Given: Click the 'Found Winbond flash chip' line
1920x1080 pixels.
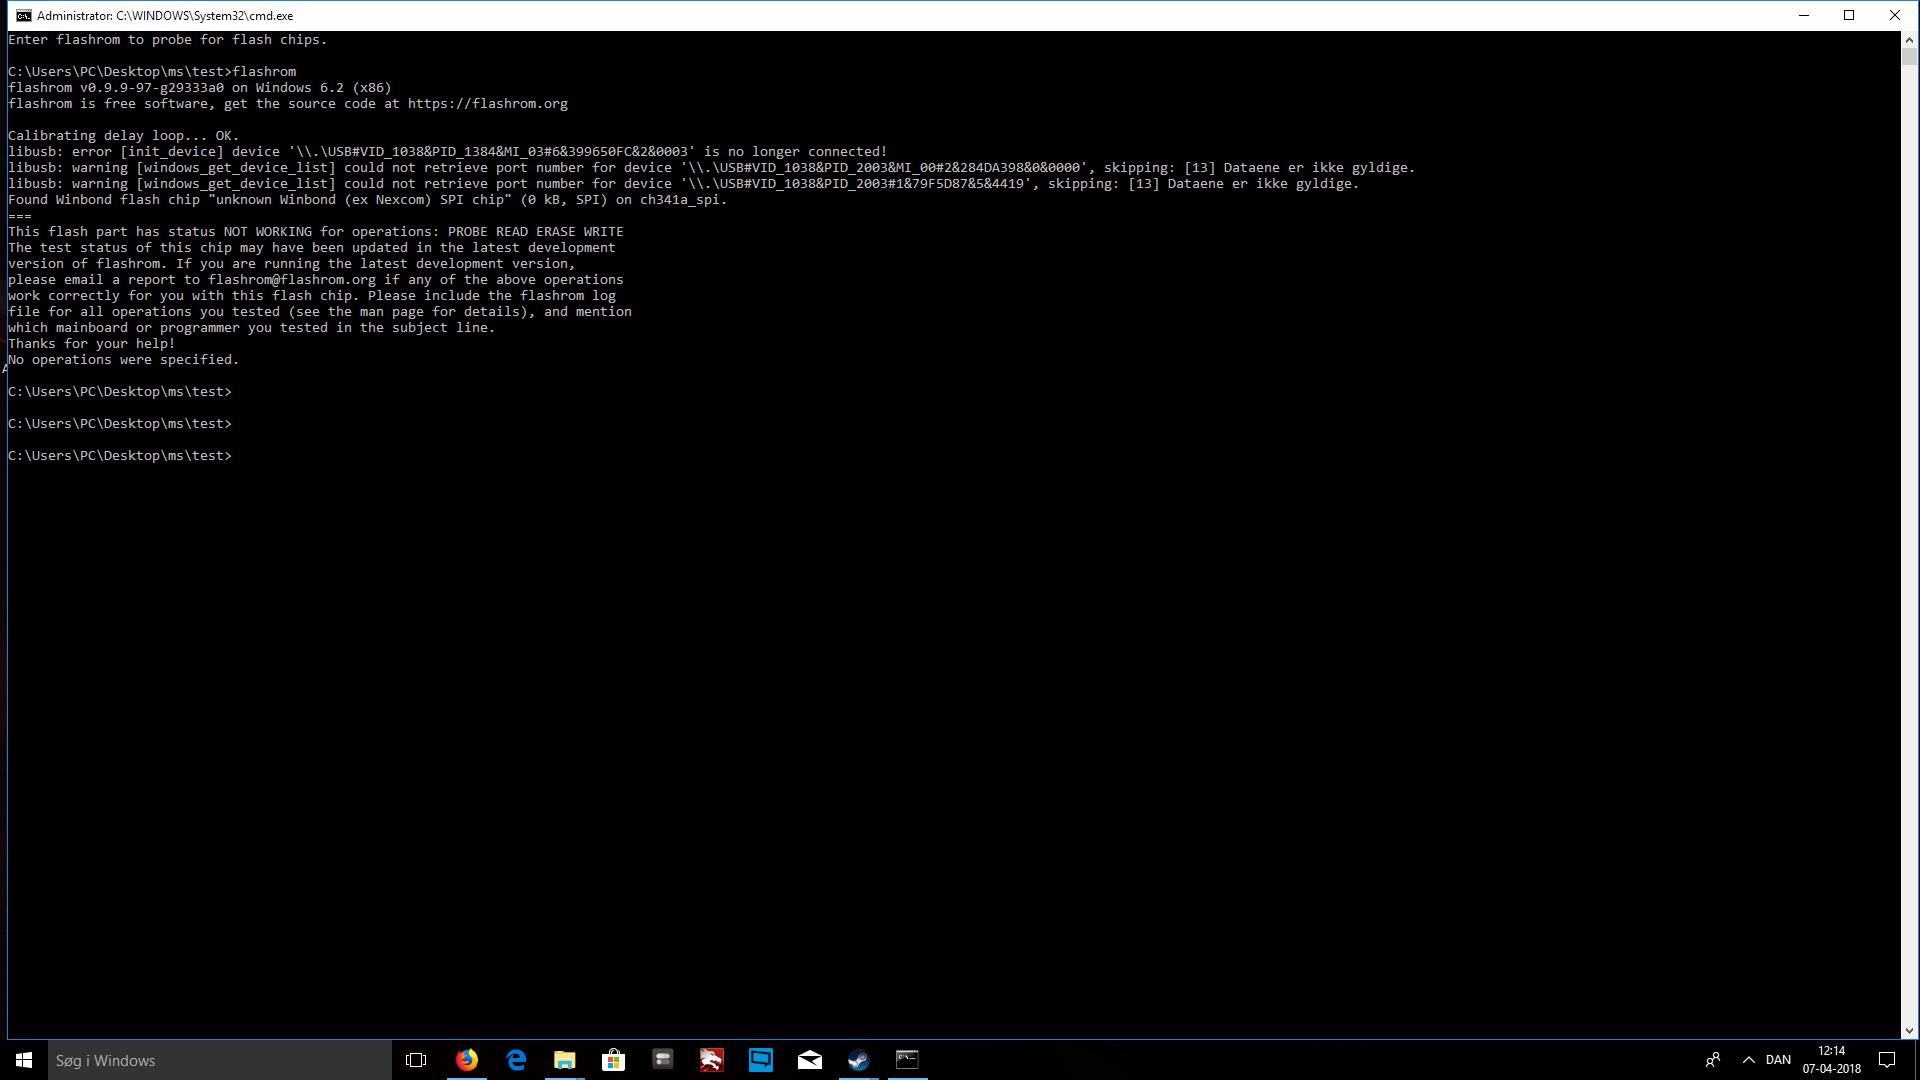Looking at the screenshot, I should (x=368, y=200).
